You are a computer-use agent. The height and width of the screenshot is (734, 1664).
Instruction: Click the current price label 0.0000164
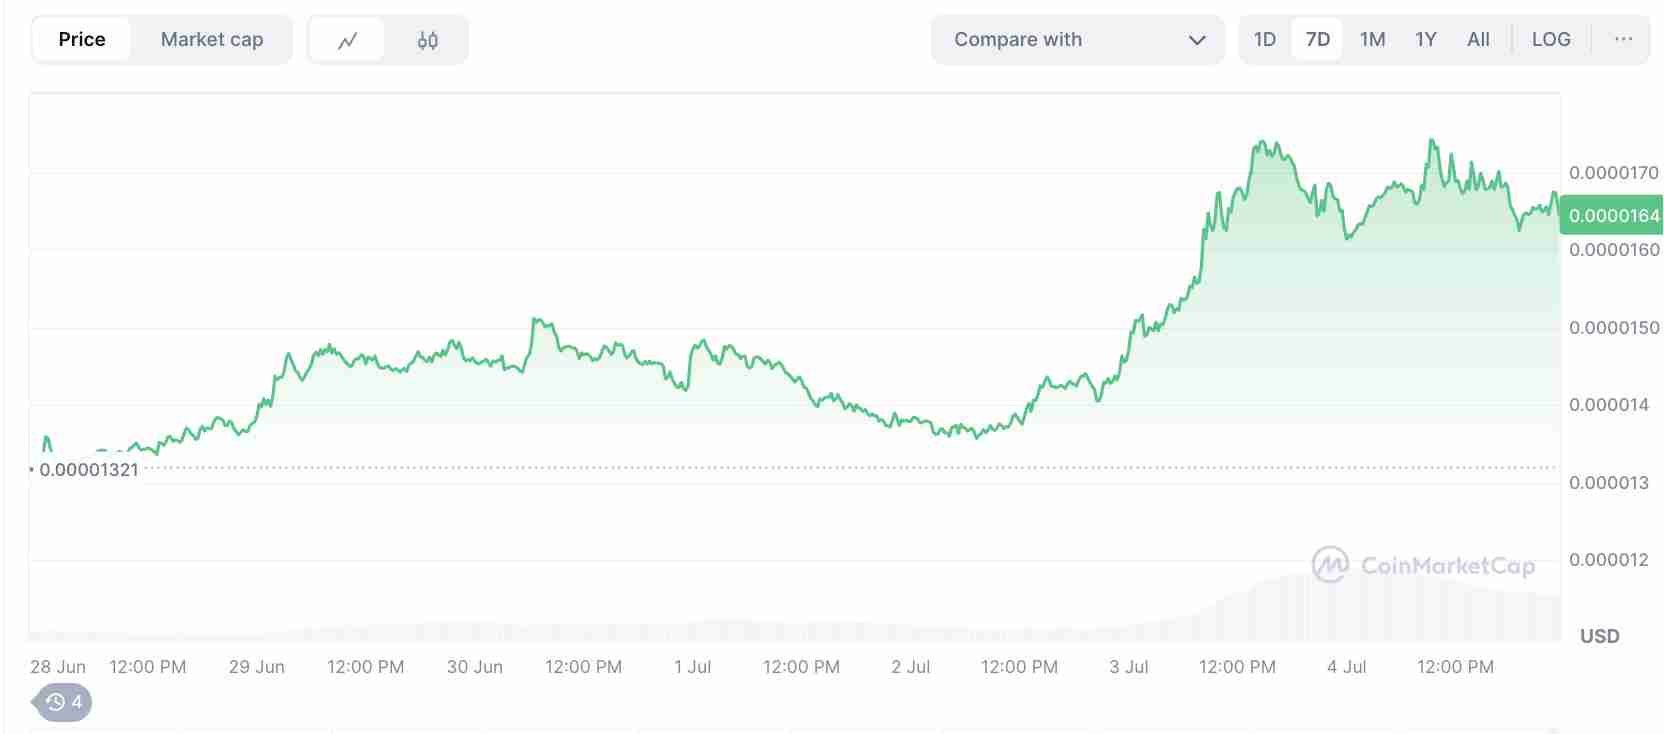(1613, 215)
